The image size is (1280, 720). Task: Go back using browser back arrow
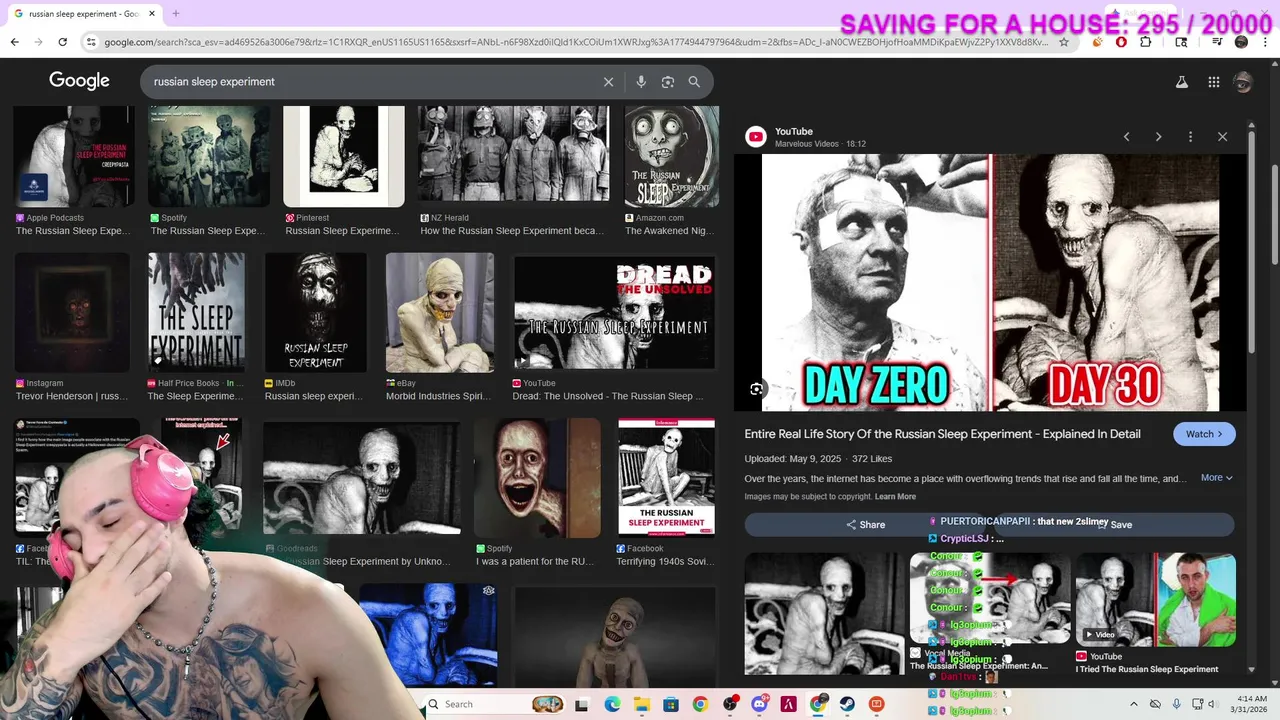(14, 42)
